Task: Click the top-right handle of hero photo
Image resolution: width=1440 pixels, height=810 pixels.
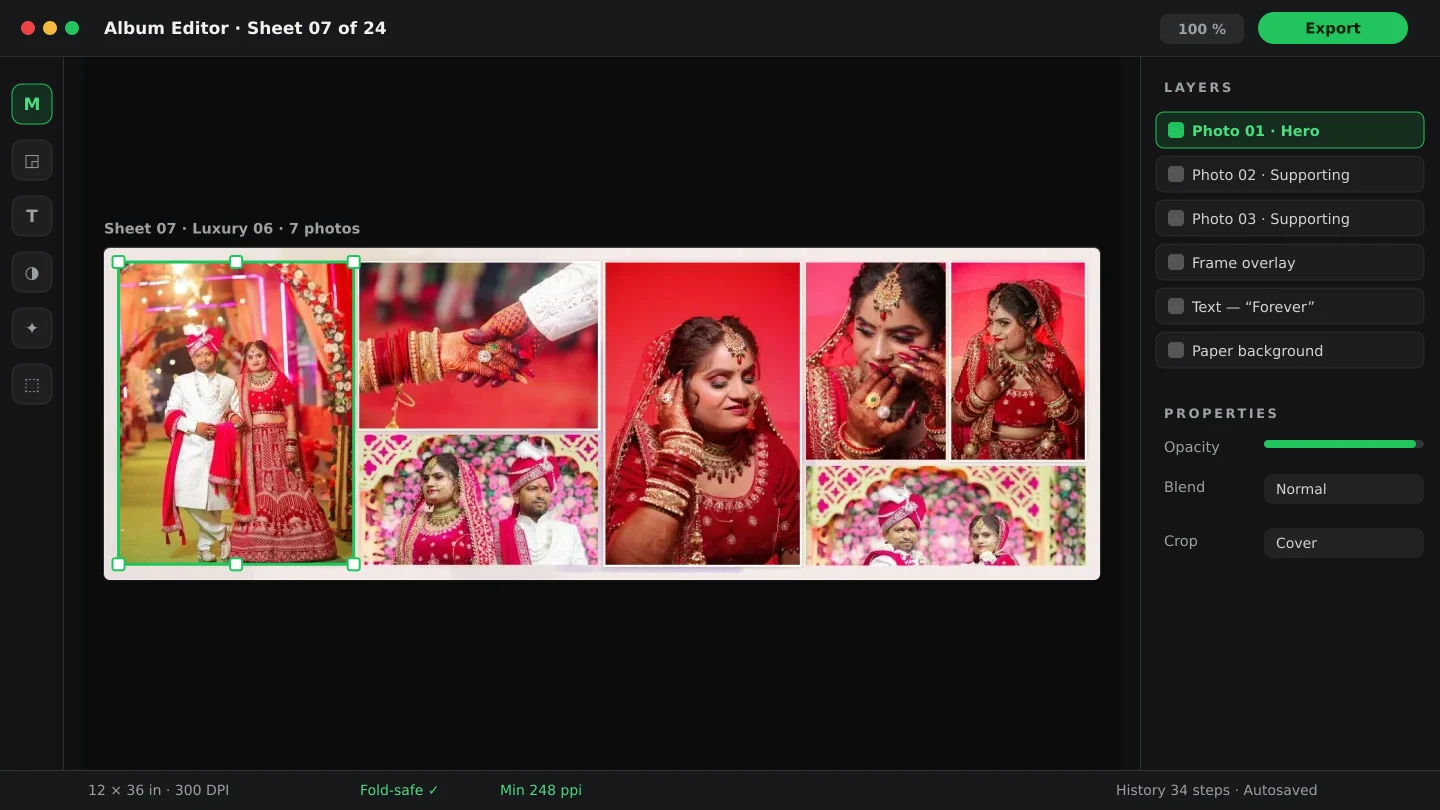Action: pos(353,262)
